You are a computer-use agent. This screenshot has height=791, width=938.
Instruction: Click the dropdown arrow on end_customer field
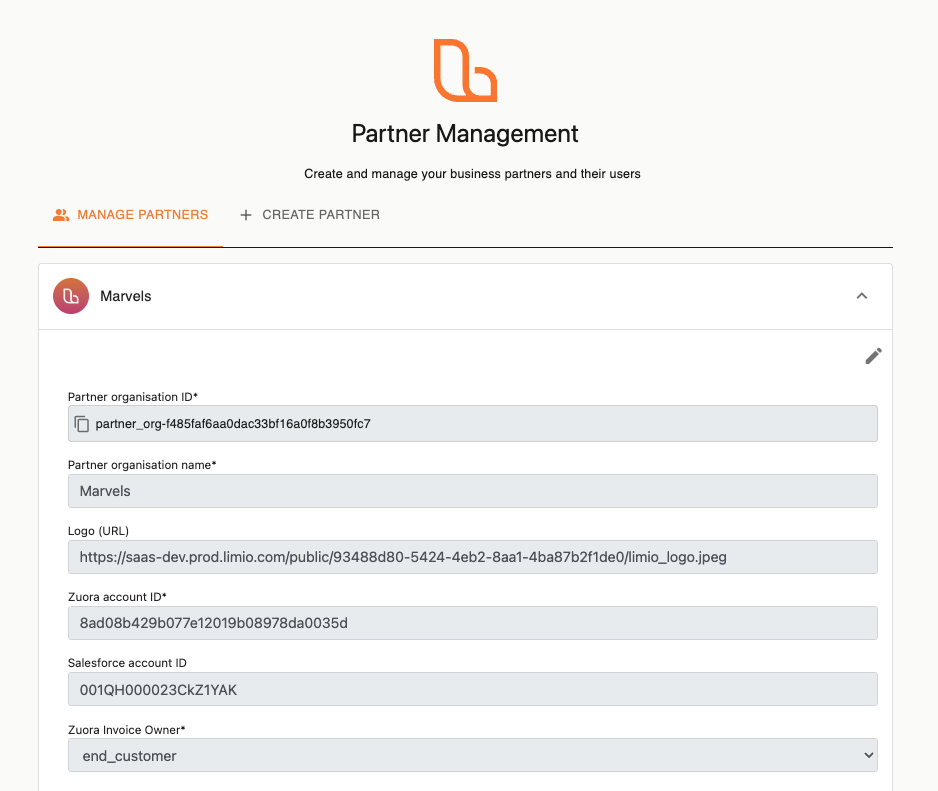pos(869,755)
